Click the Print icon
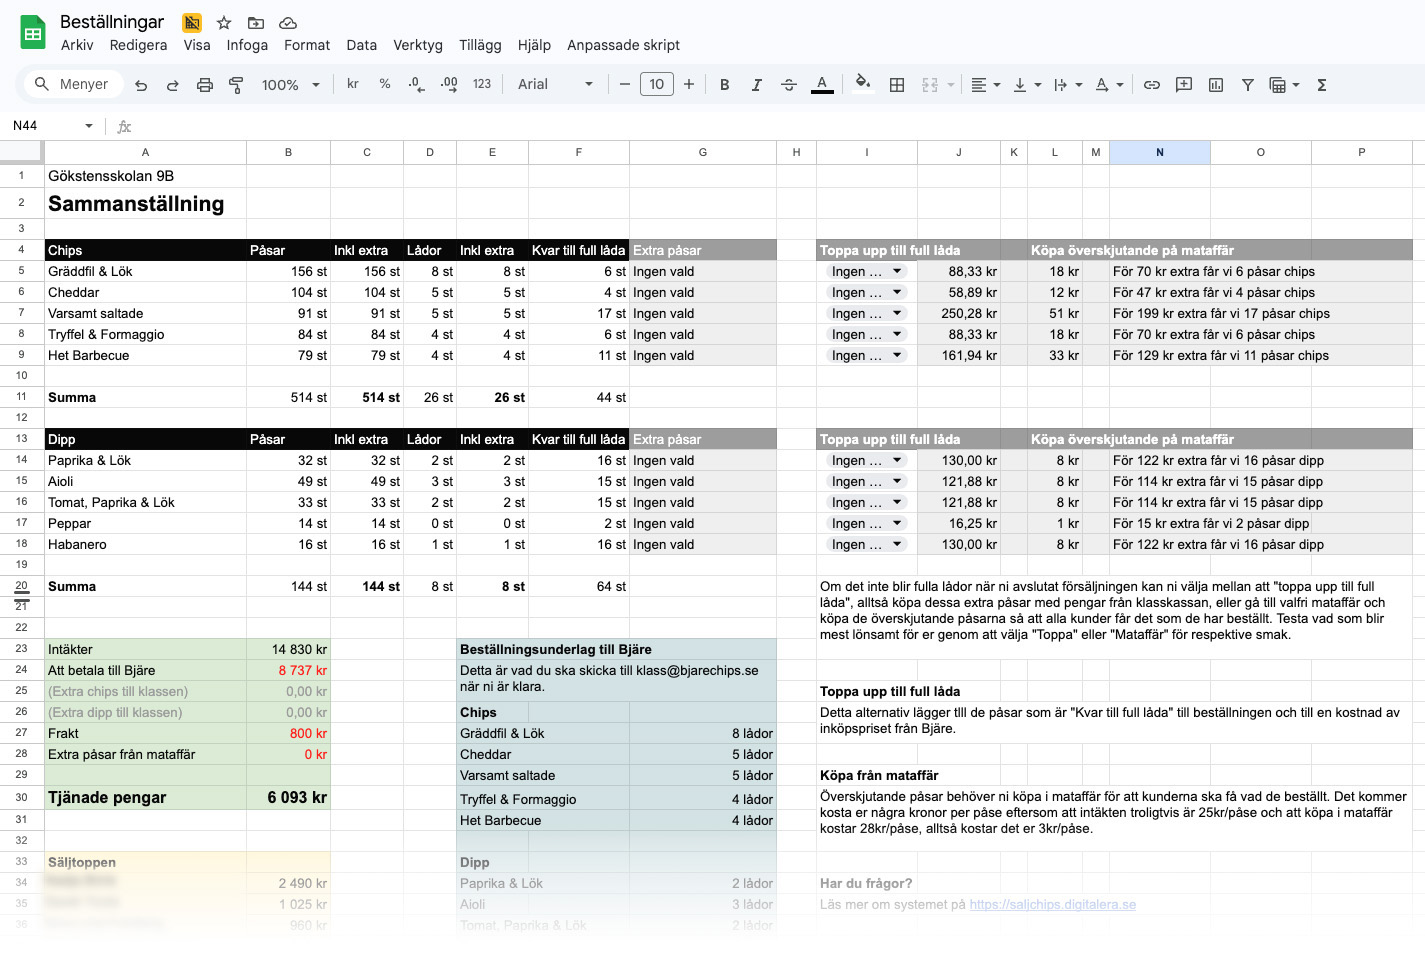1425x974 pixels. coord(205,85)
